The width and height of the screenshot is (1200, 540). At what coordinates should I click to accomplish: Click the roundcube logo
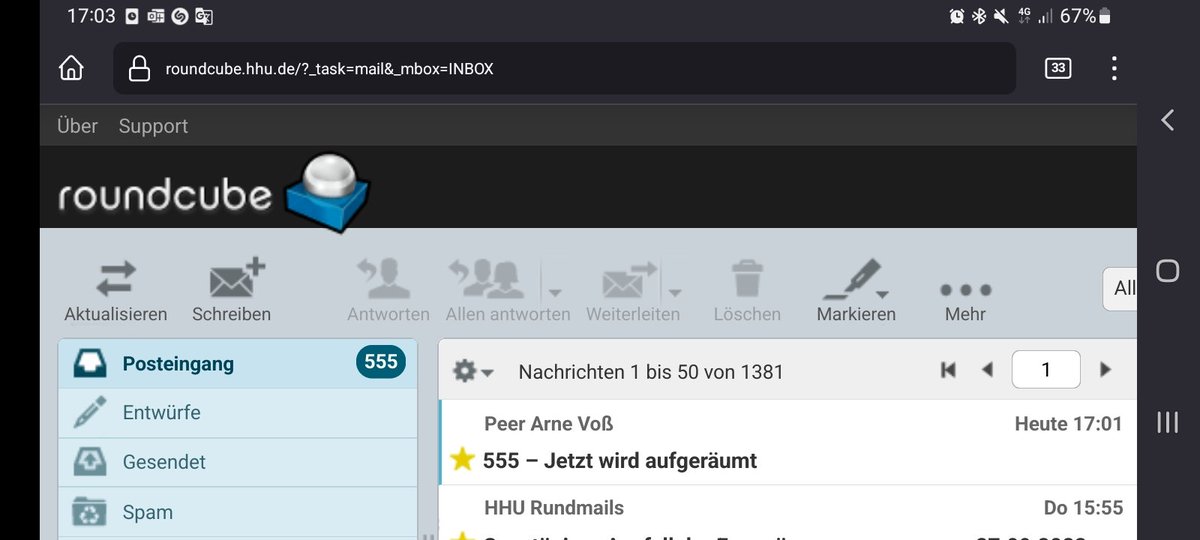point(214,192)
